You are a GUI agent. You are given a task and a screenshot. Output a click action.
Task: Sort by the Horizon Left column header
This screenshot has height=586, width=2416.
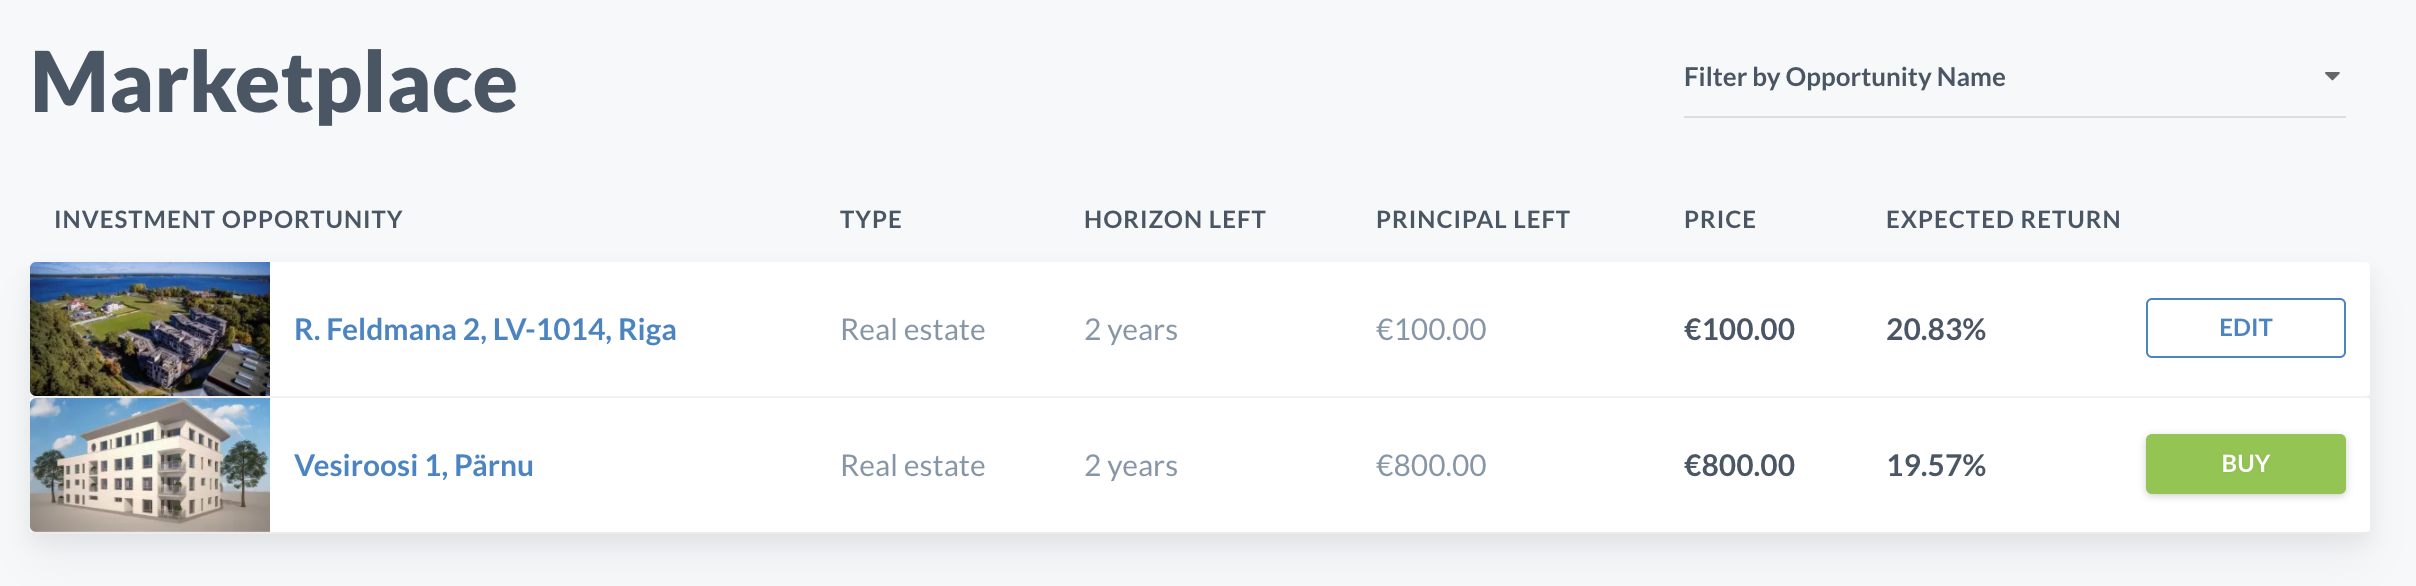pyautogui.click(x=1175, y=219)
